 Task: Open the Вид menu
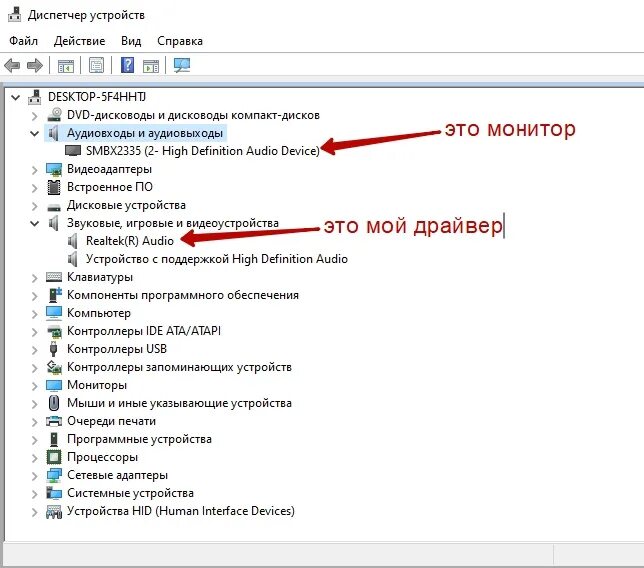tap(131, 41)
